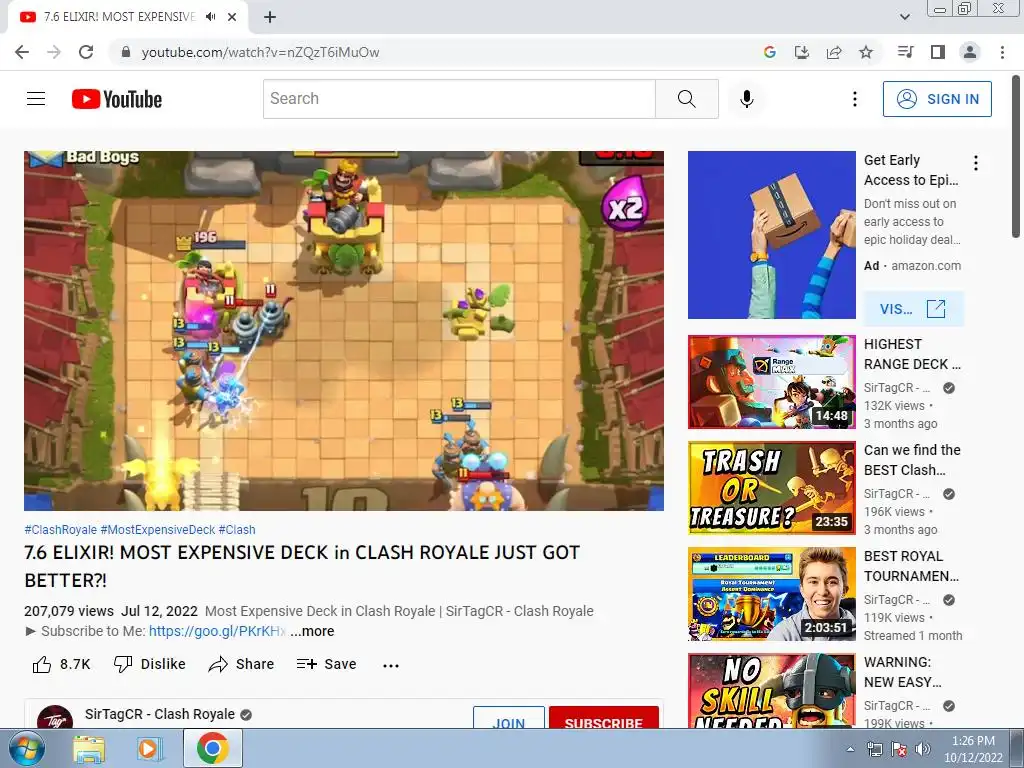The width and height of the screenshot is (1024, 768).
Task: Open the NO SKILL NEEDED thumbnail
Action: click(771, 691)
